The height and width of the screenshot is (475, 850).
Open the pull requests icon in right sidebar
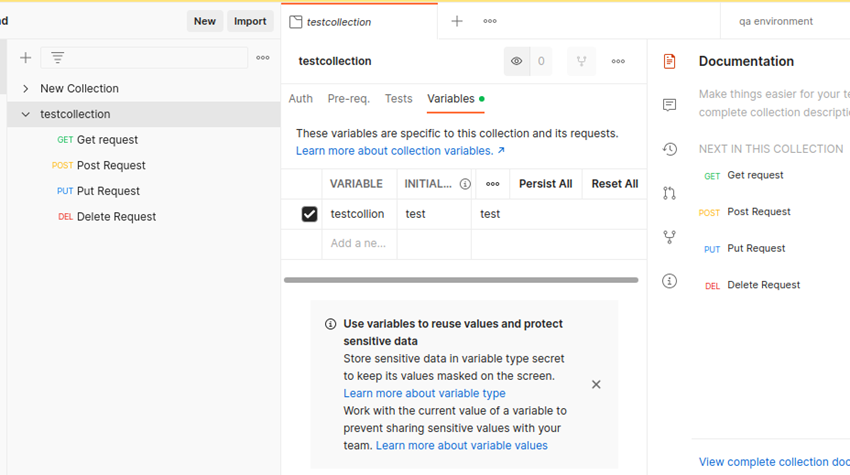click(x=670, y=193)
